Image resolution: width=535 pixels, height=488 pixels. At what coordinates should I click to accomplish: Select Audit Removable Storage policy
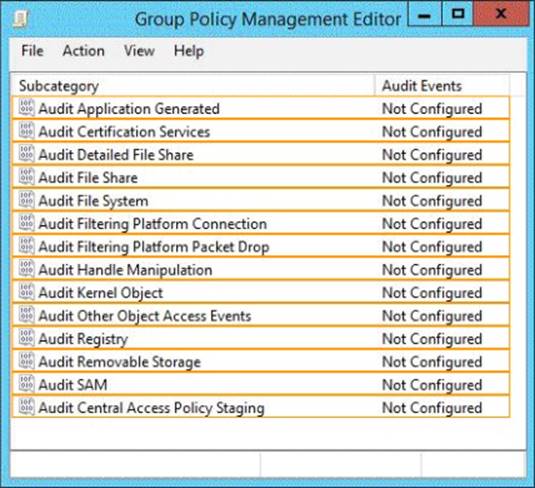click(261, 361)
